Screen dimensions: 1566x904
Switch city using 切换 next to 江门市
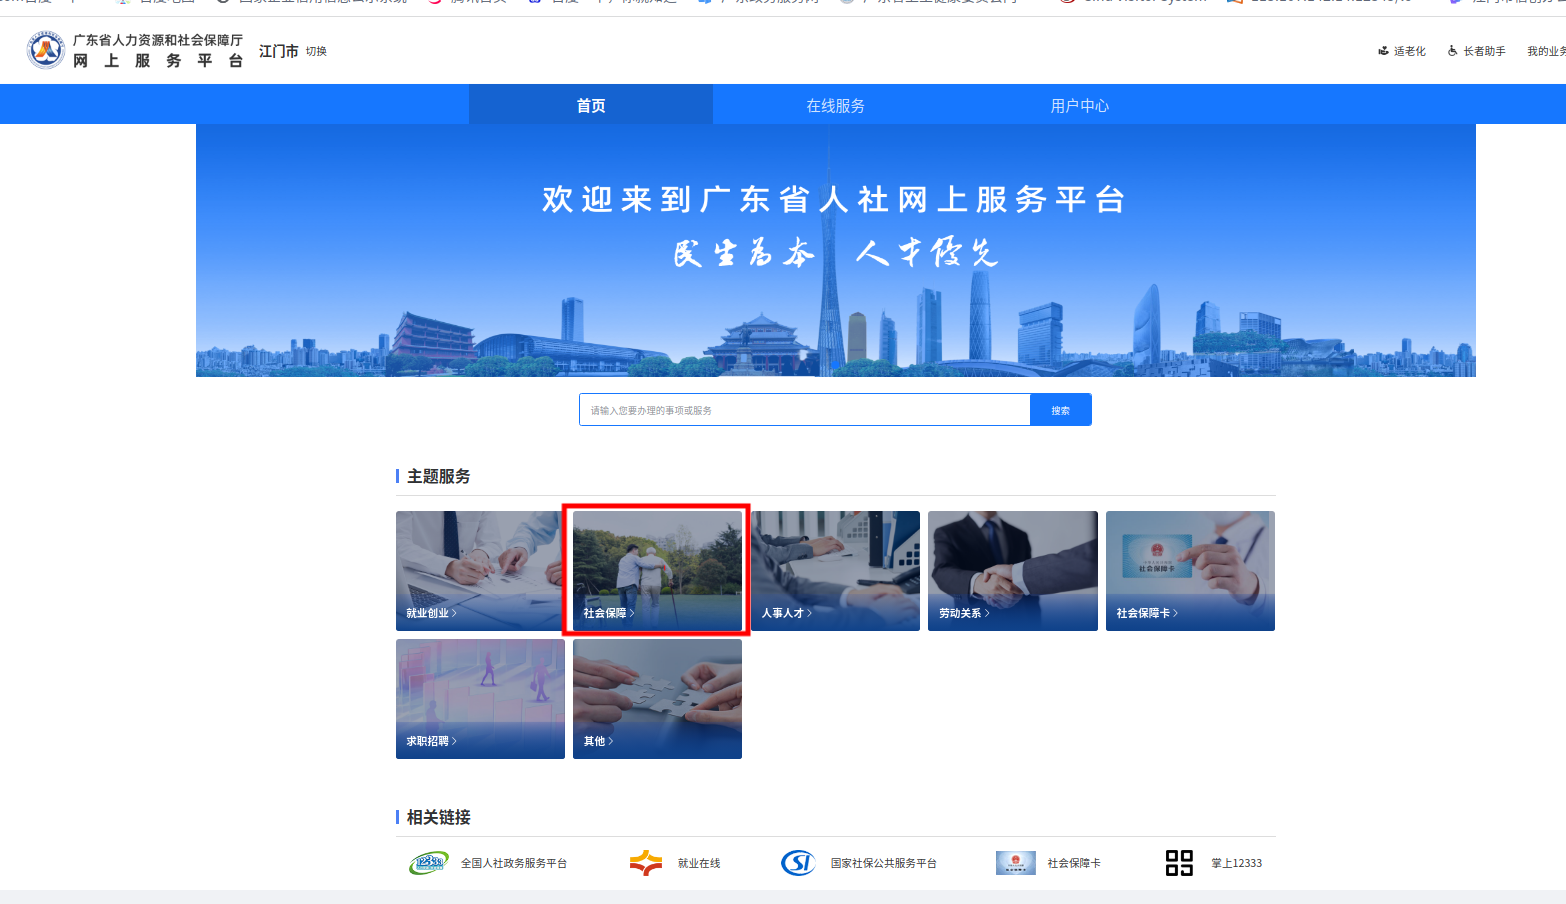click(x=316, y=51)
